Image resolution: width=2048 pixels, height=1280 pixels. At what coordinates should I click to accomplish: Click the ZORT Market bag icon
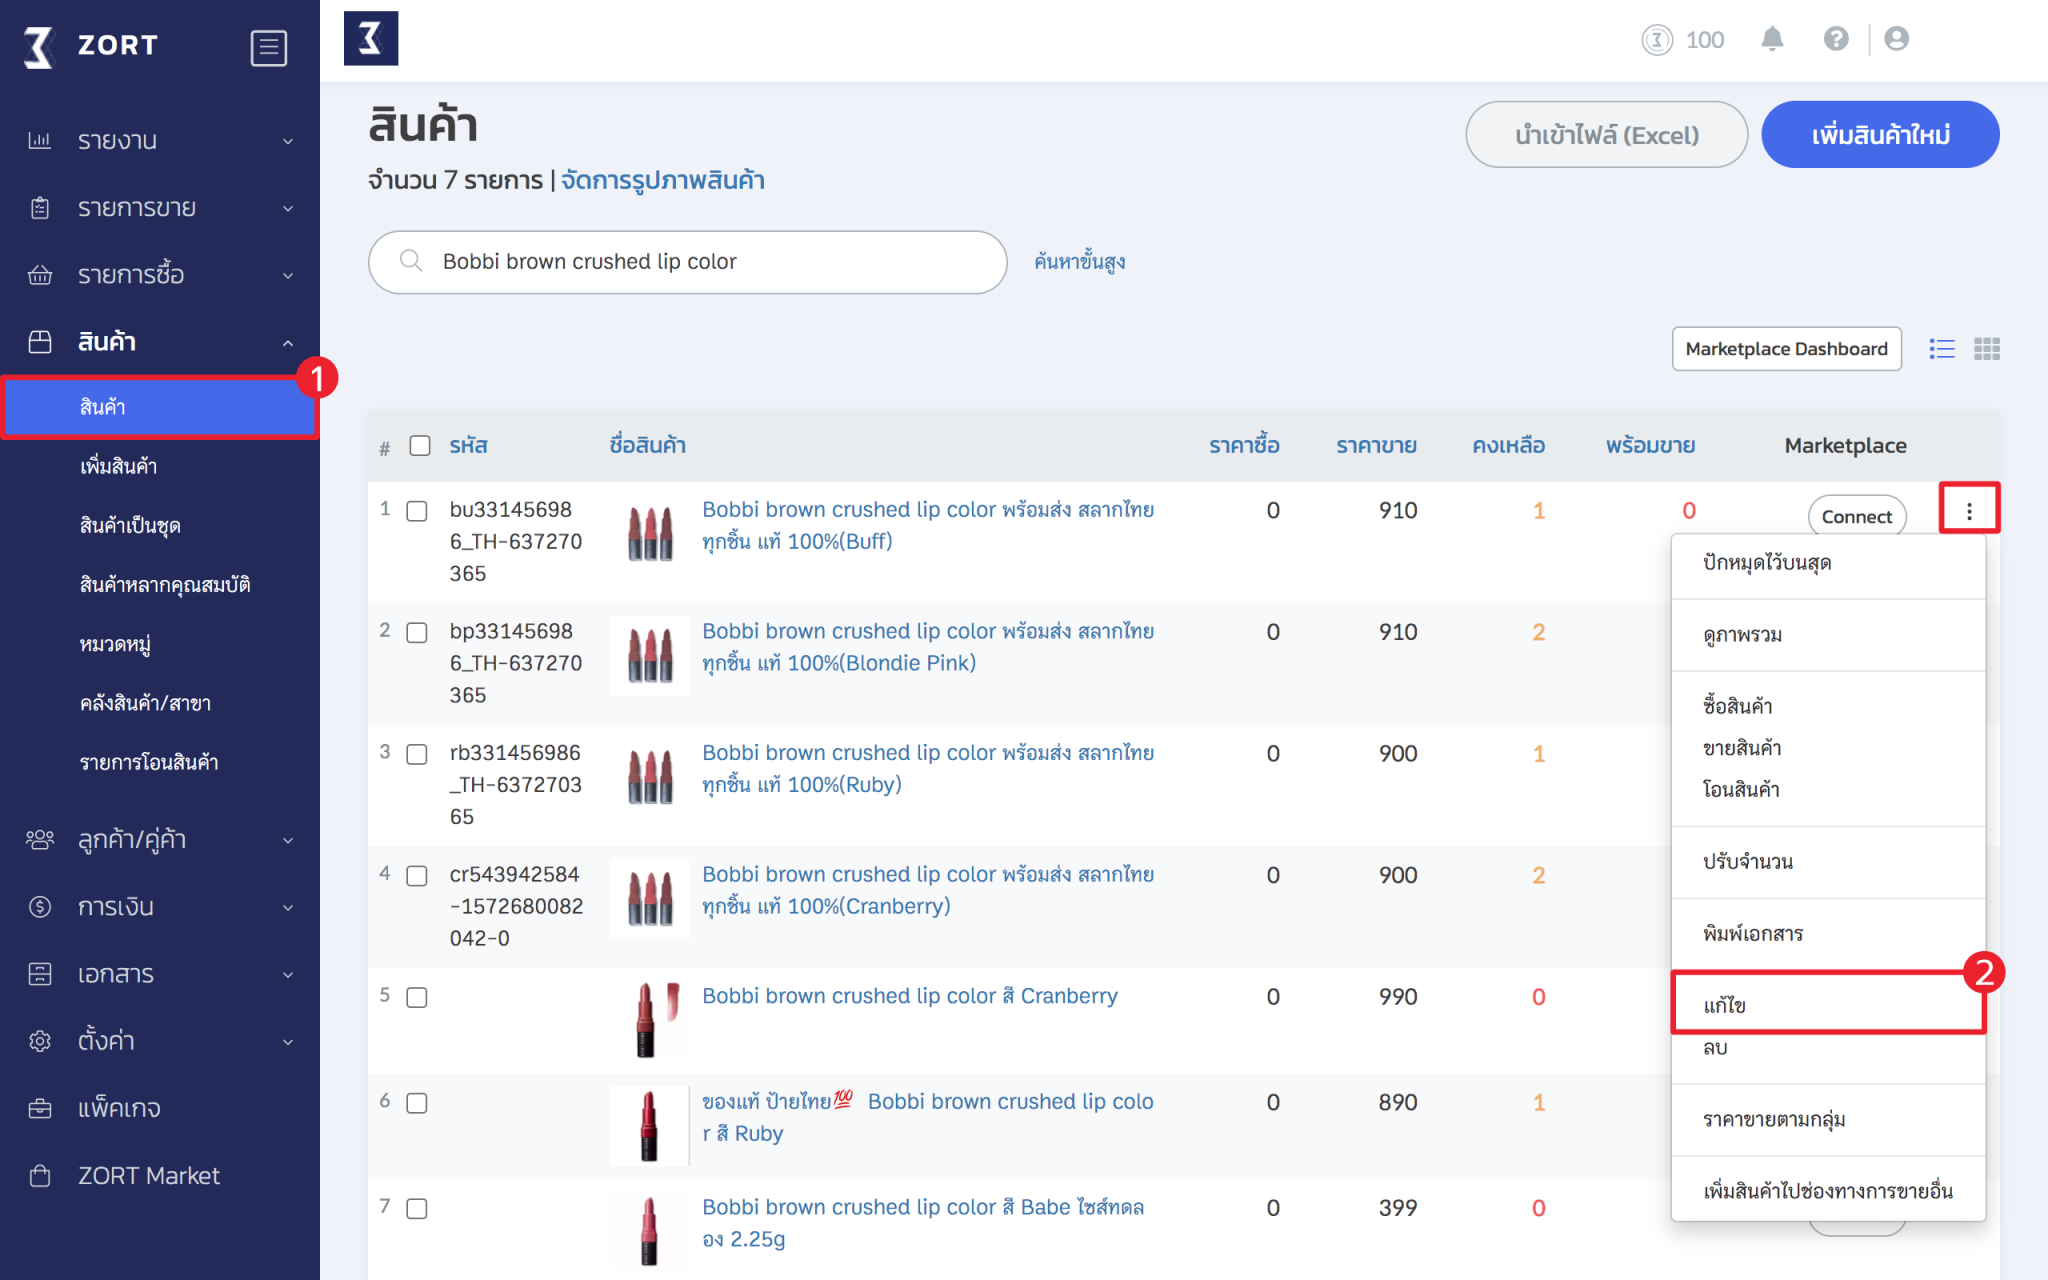(x=40, y=1175)
